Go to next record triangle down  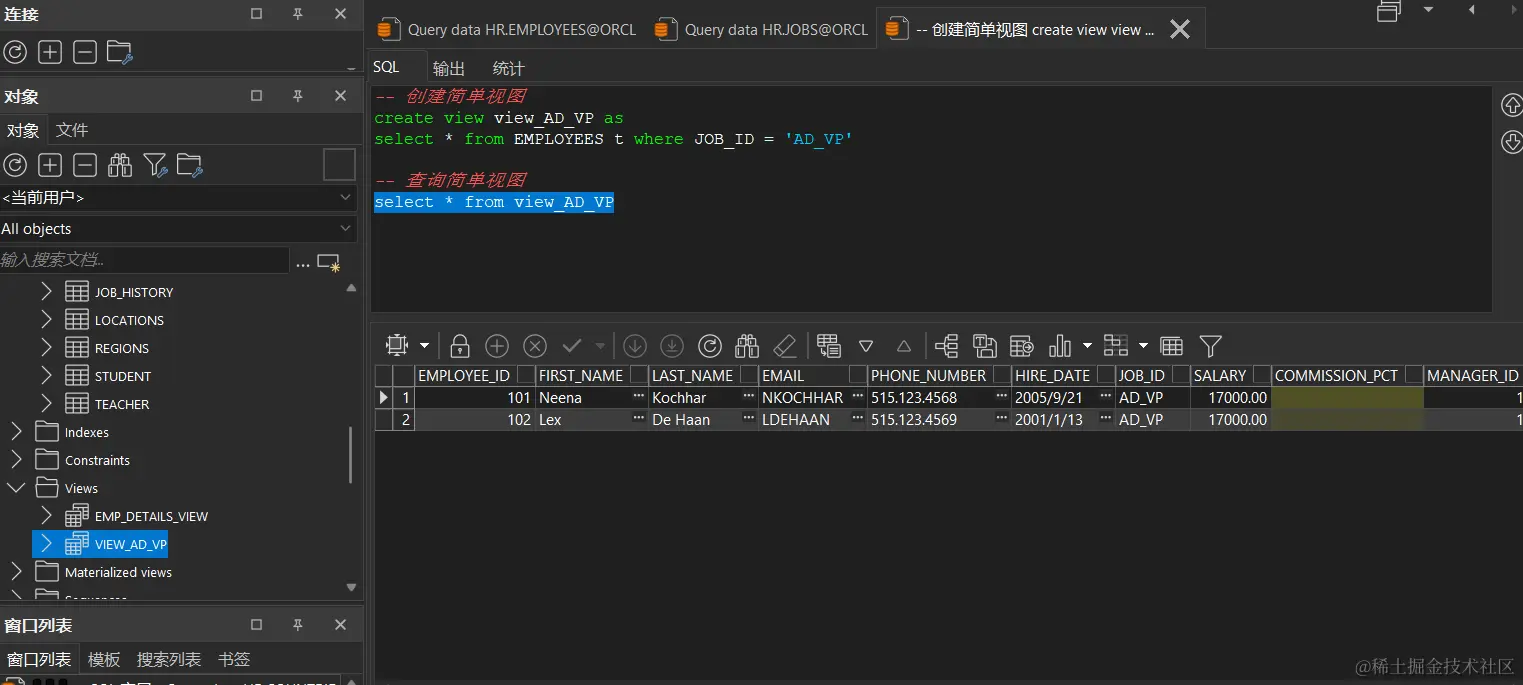866,346
